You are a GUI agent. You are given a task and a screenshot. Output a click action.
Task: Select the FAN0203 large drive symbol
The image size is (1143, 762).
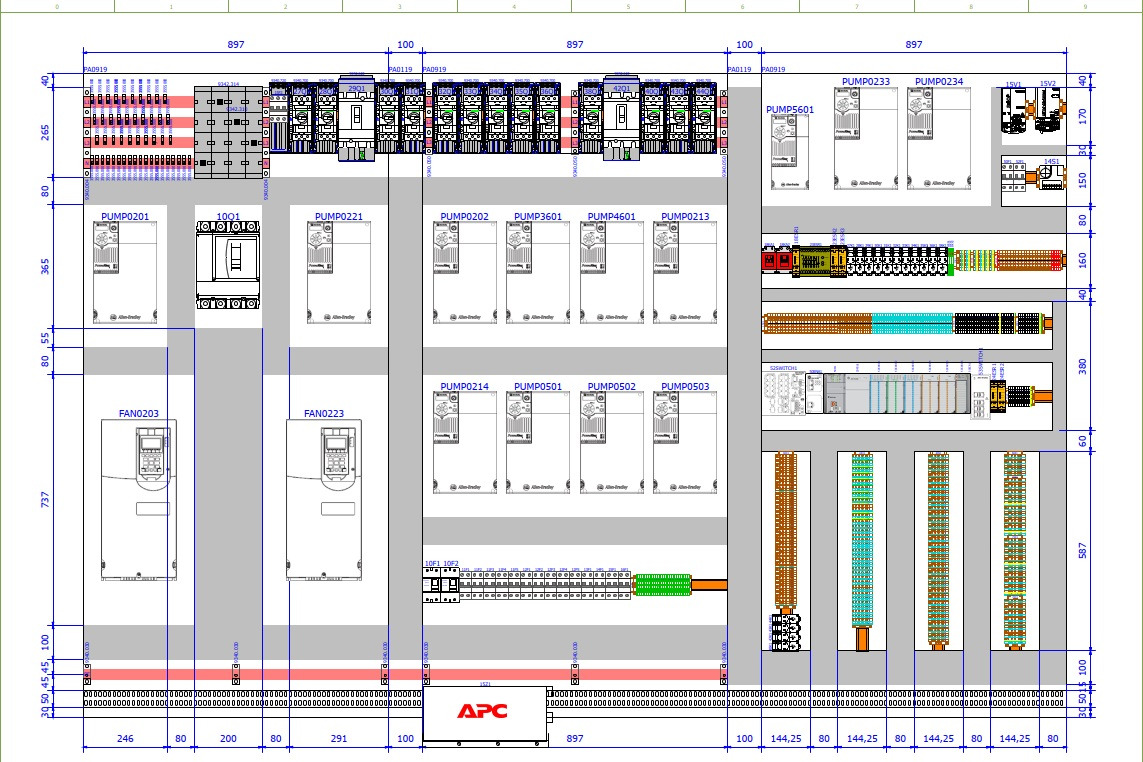click(139, 500)
